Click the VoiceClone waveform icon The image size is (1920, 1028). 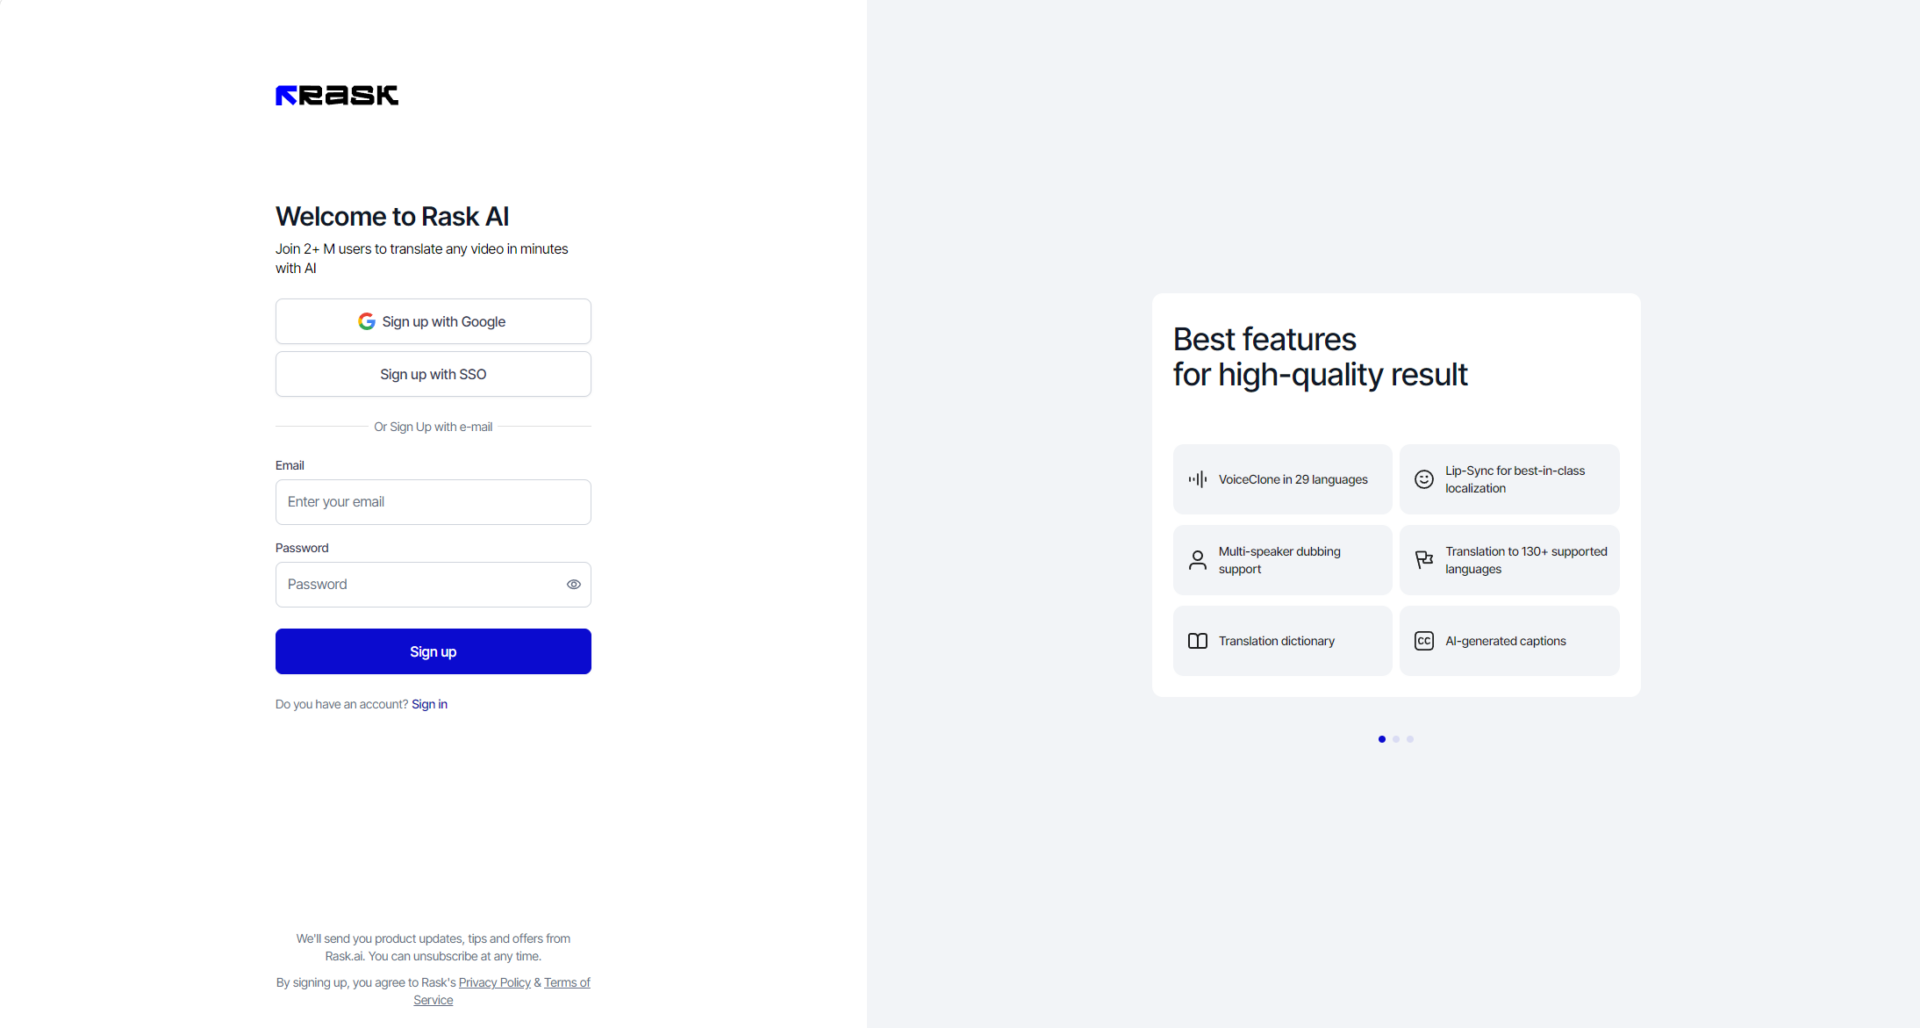1197,479
